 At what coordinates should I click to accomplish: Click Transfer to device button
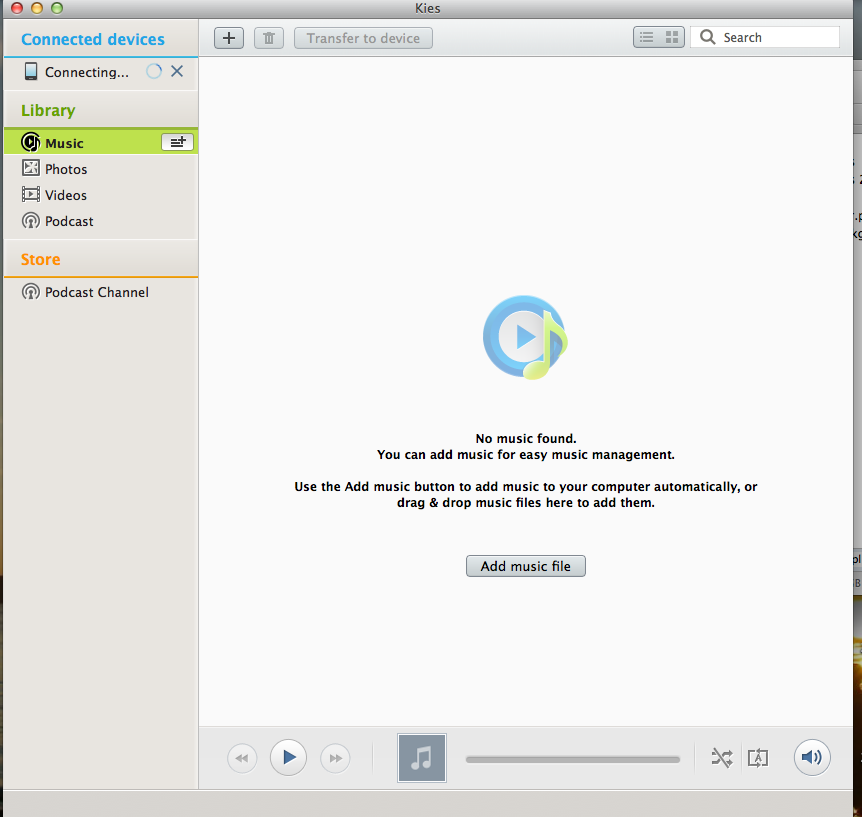point(363,38)
